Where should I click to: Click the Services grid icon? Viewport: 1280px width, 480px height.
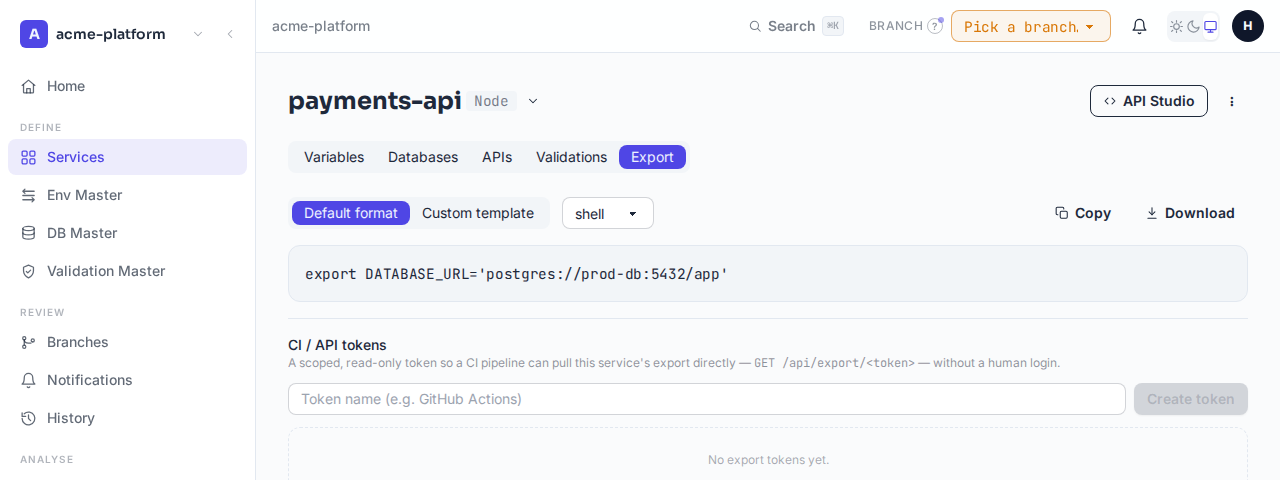point(28,157)
